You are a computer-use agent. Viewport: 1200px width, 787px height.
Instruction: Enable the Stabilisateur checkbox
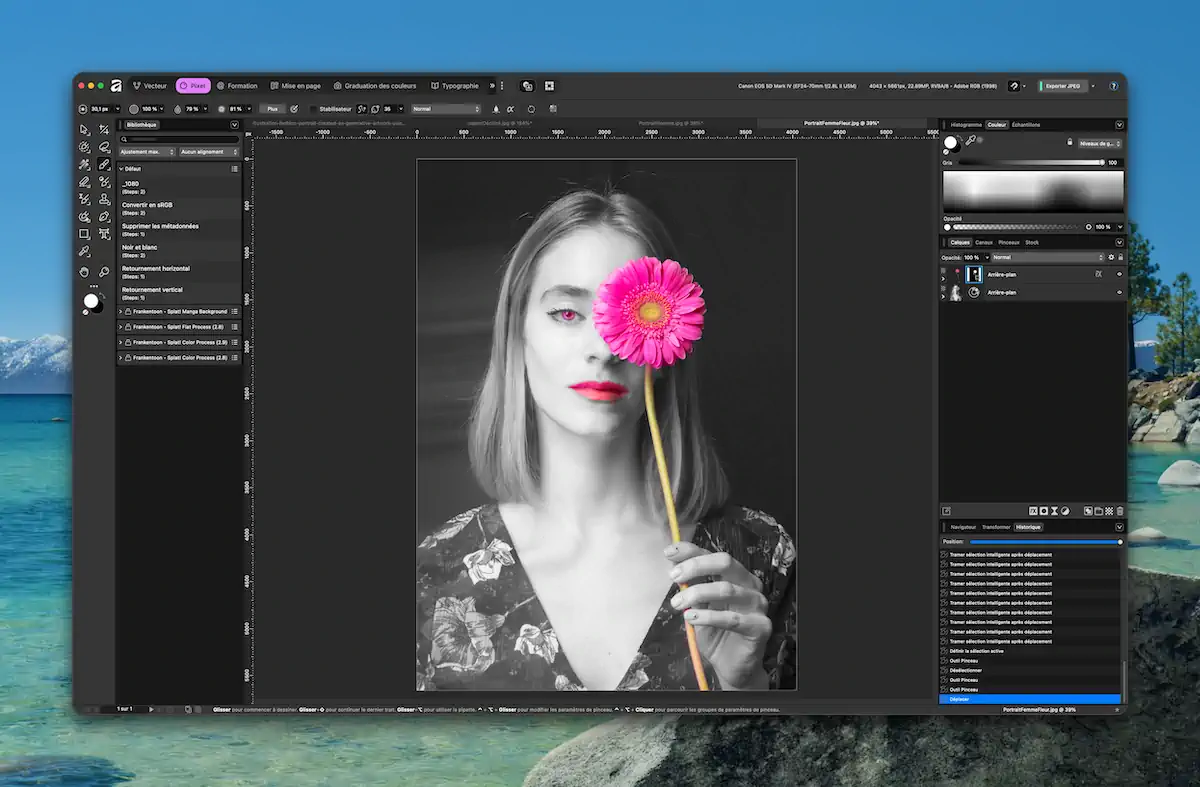pyautogui.click(x=312, y=109)
